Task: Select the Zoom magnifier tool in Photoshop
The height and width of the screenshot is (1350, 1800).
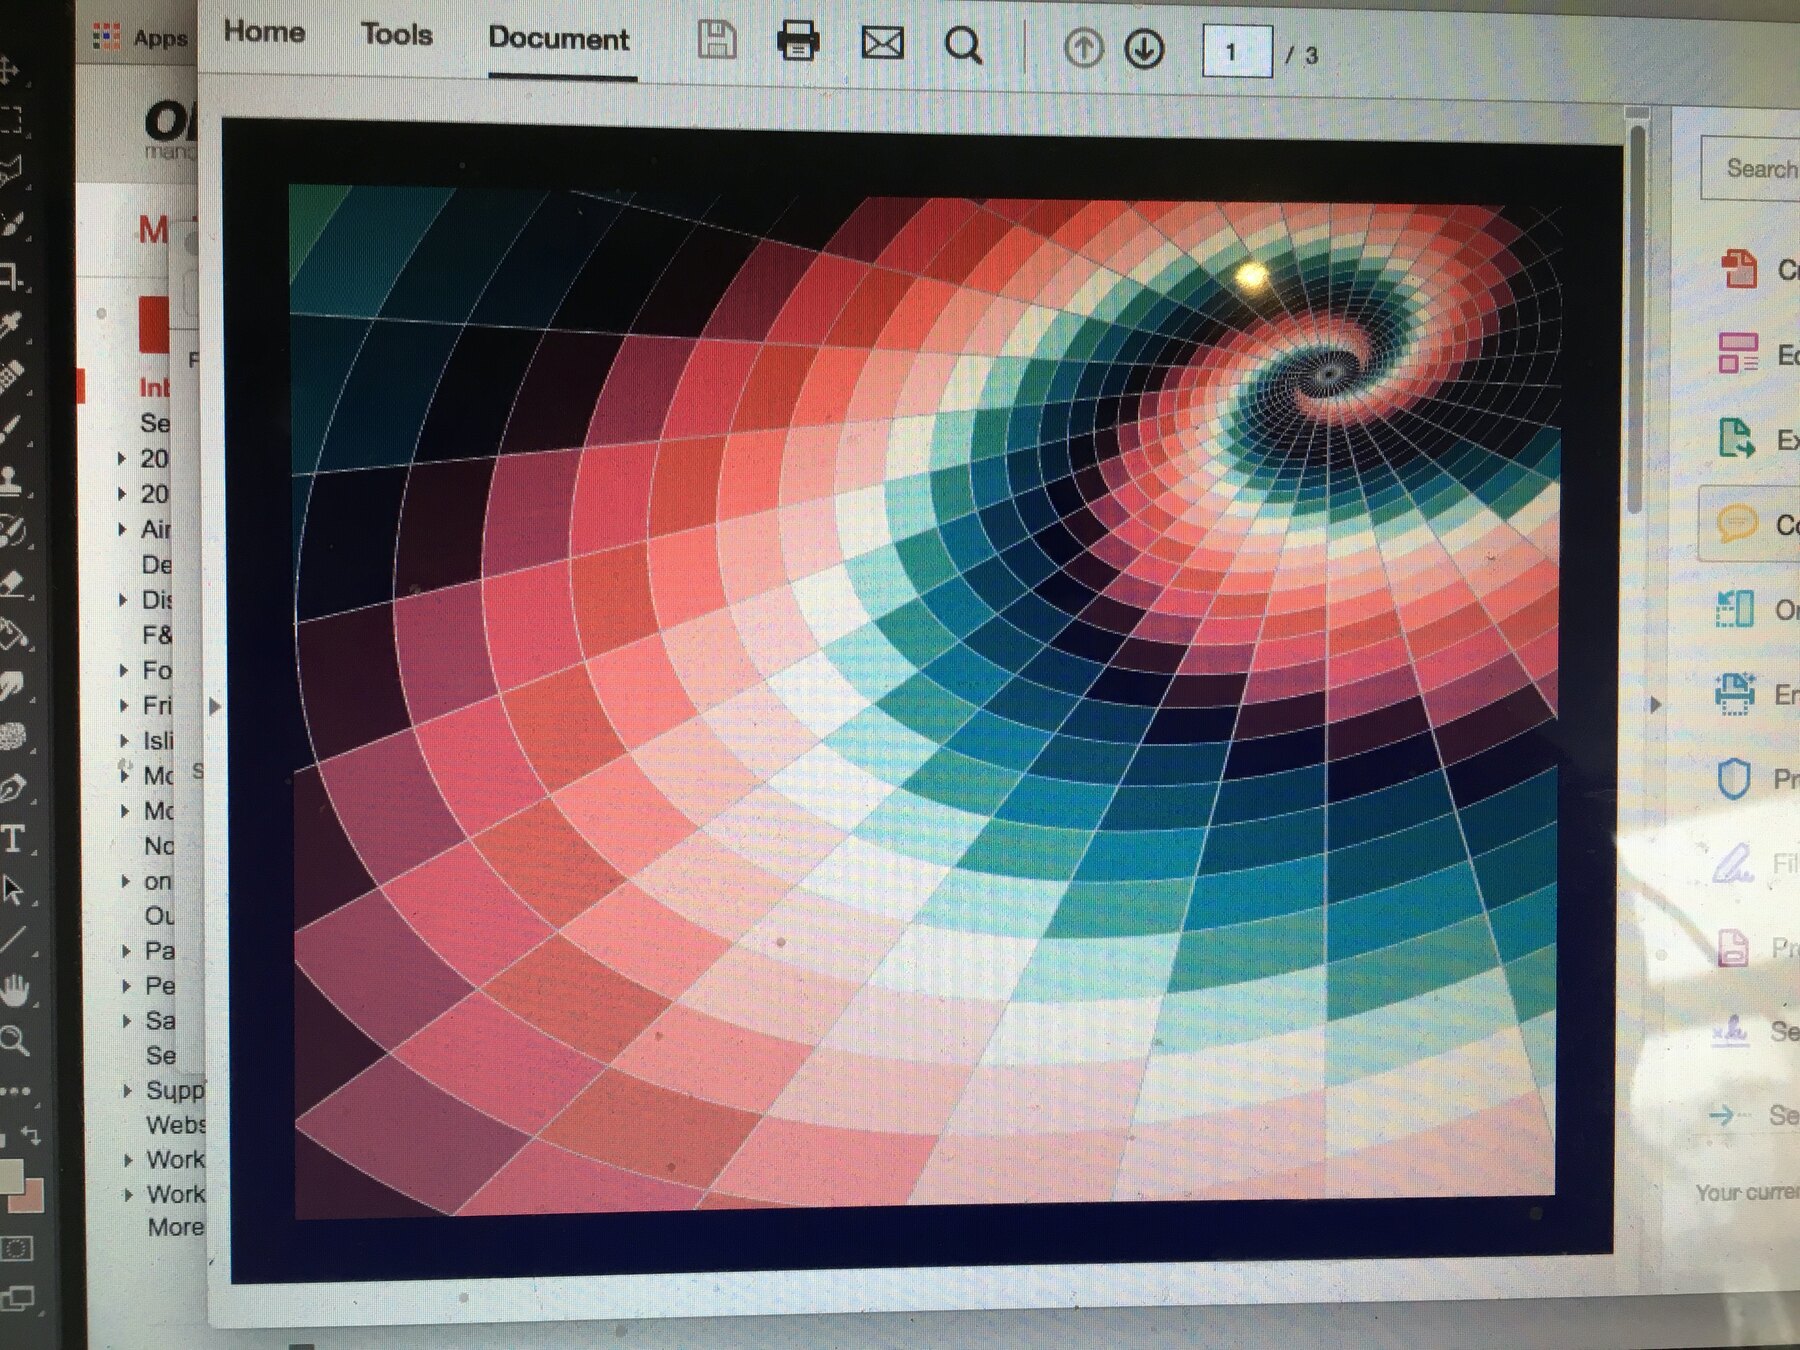Action: pos(14,1041)
